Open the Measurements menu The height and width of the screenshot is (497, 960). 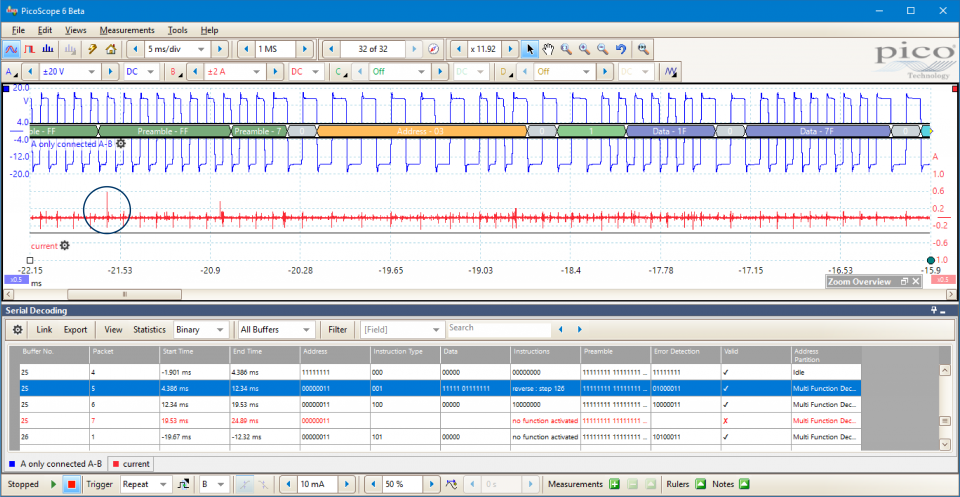(x=127, y=30)
